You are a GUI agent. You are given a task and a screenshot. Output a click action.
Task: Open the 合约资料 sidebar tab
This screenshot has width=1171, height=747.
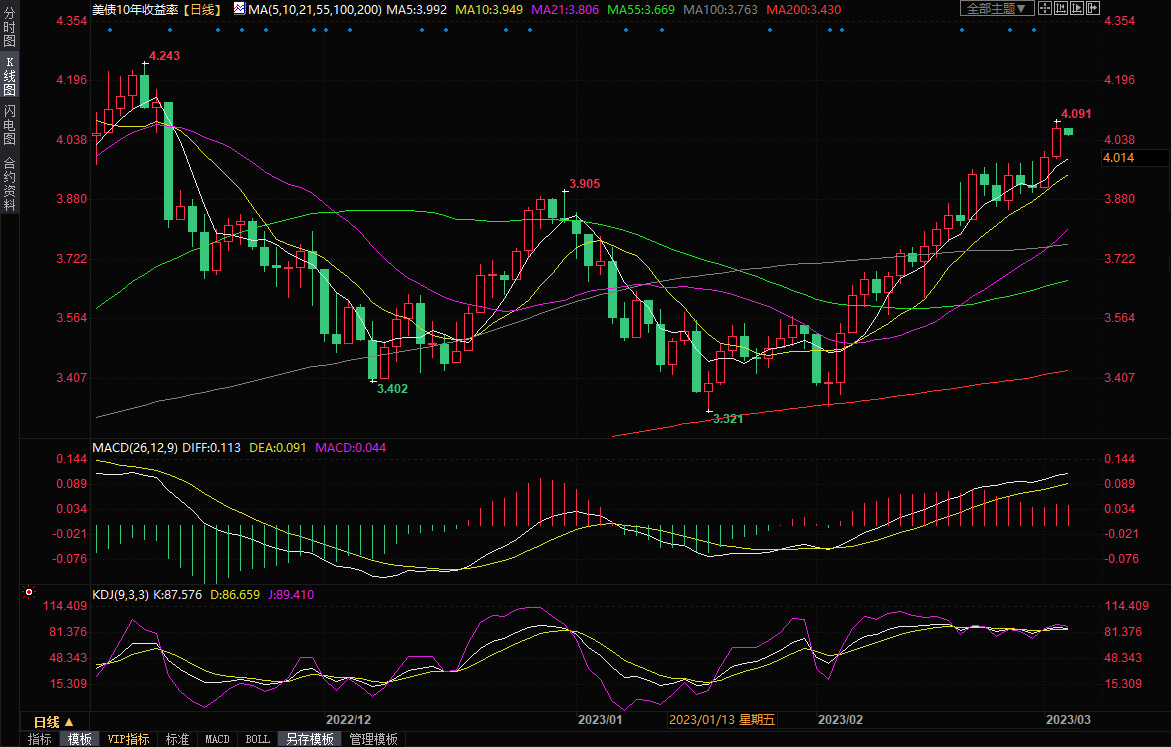[x=10, y=183]
